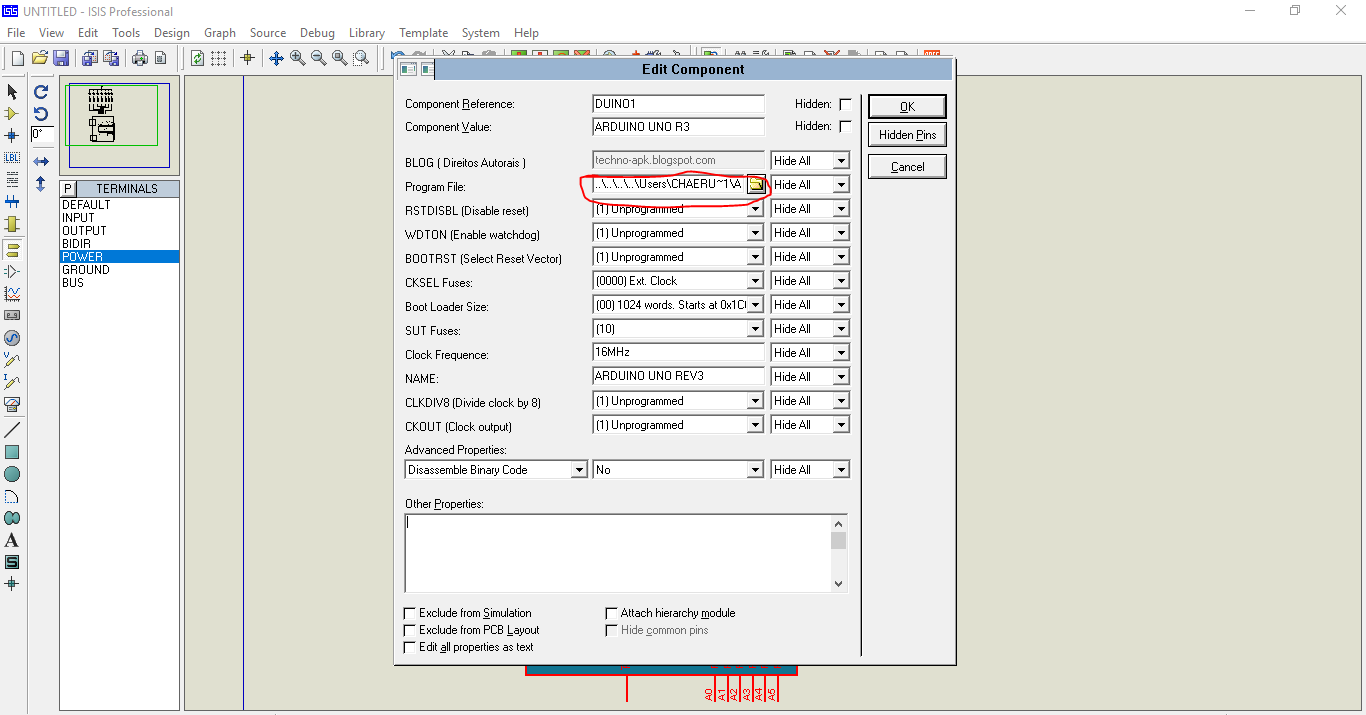Save the current design
This screenshot has width=1366, height=715.
coord(61,58)
